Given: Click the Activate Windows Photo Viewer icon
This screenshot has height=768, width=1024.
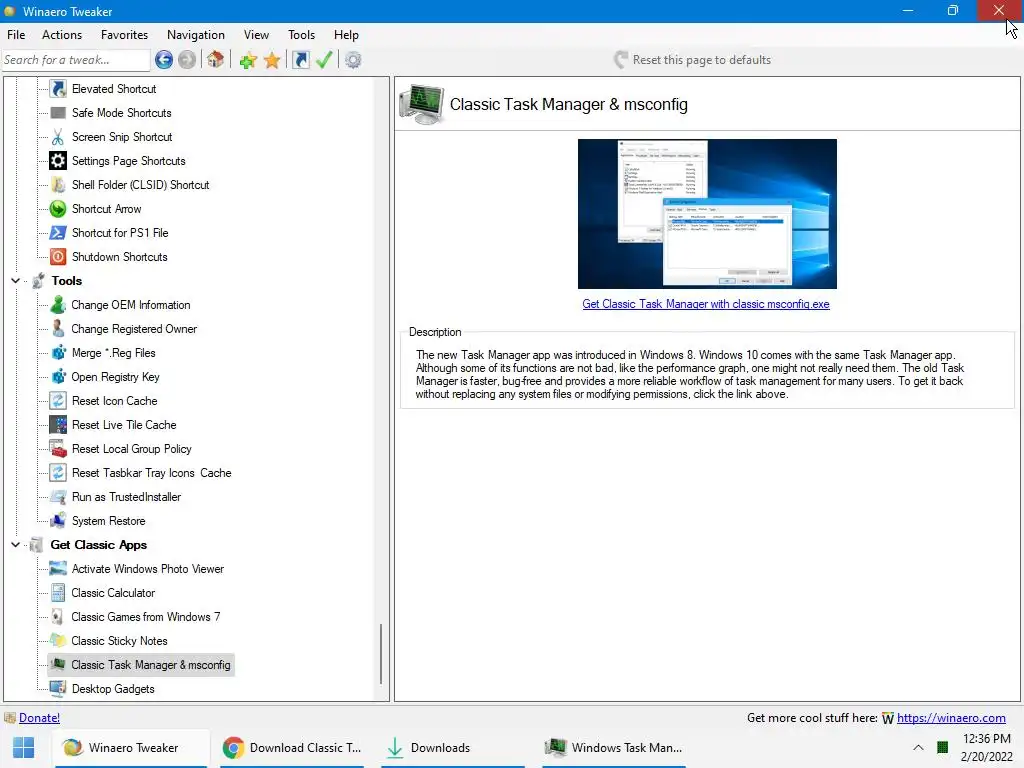Looking at the screenshot, I should click(x=58, y=569).
